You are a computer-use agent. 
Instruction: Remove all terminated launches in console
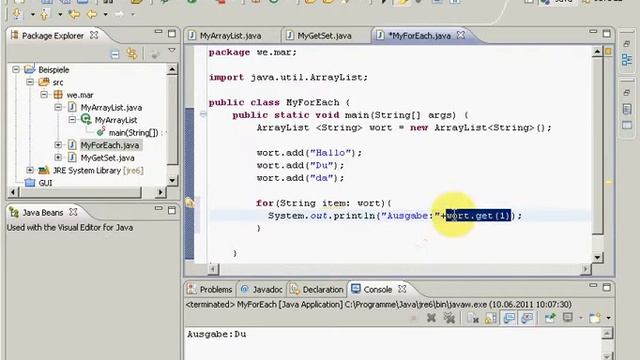point(449,318)
